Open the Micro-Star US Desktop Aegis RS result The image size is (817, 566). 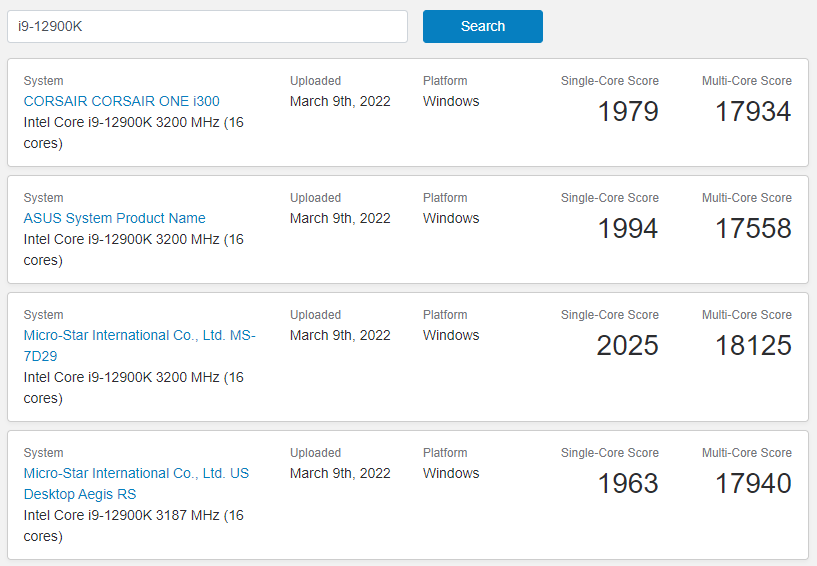pyautogui.click(x=136, y=484)
